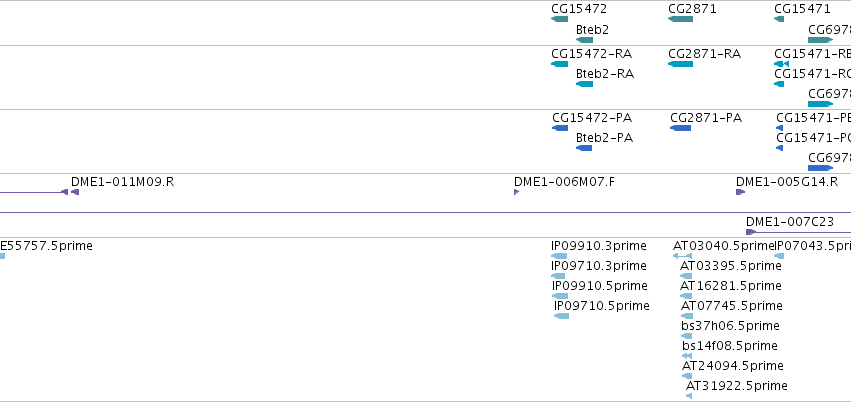Viewport: 851px width, 402px height.
Task: Select the AT03040.5prime EST glyph
Action: 683,256
